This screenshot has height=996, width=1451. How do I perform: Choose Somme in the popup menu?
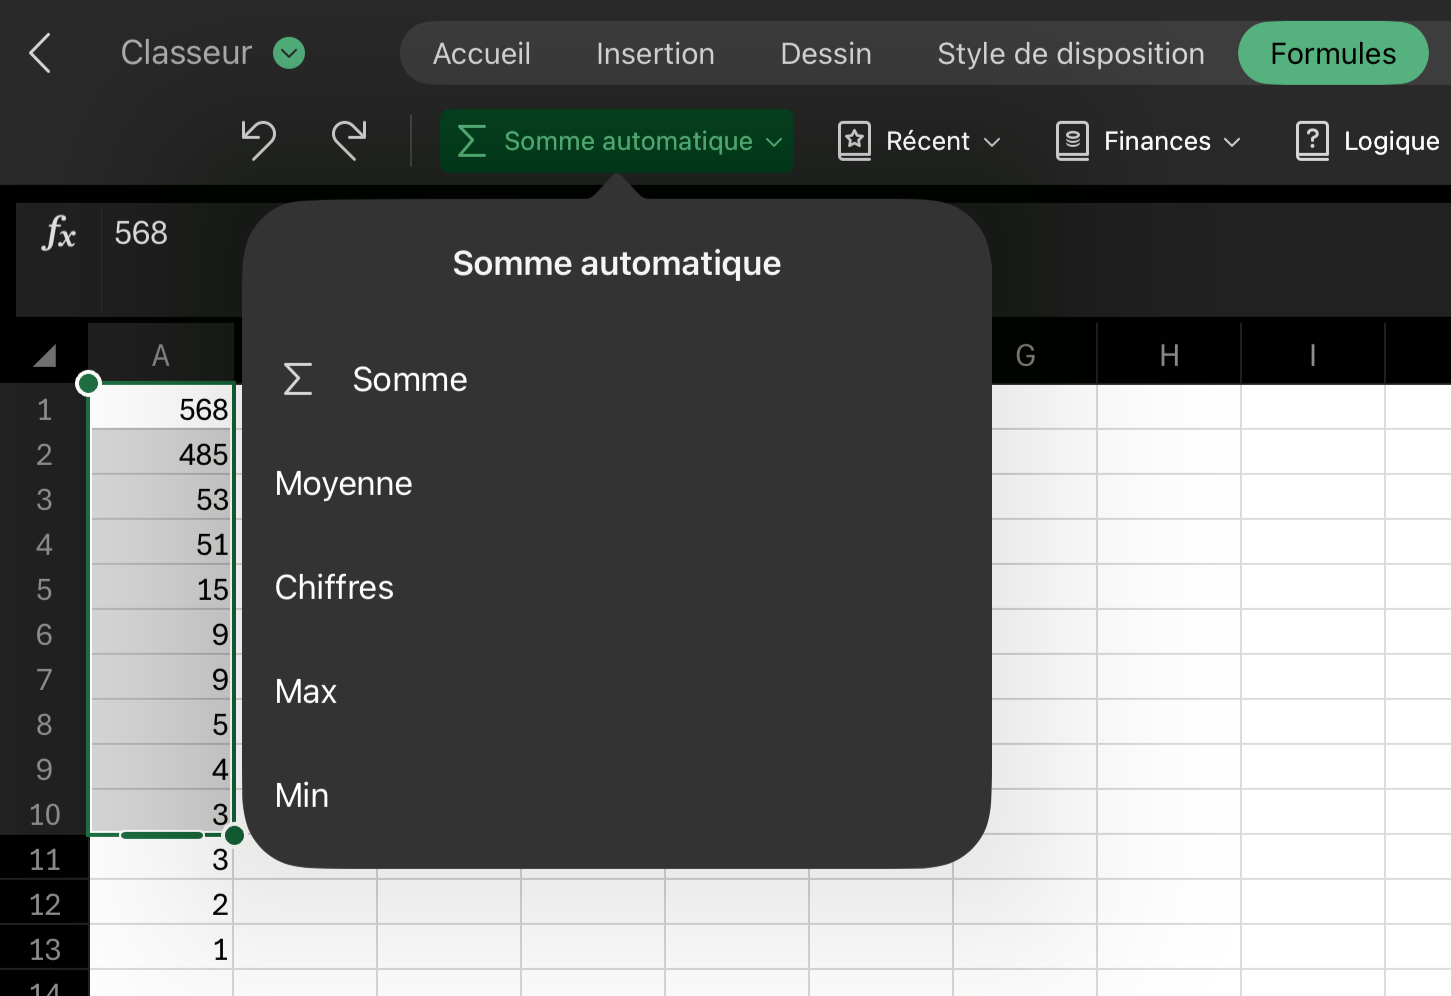[616, 379]
